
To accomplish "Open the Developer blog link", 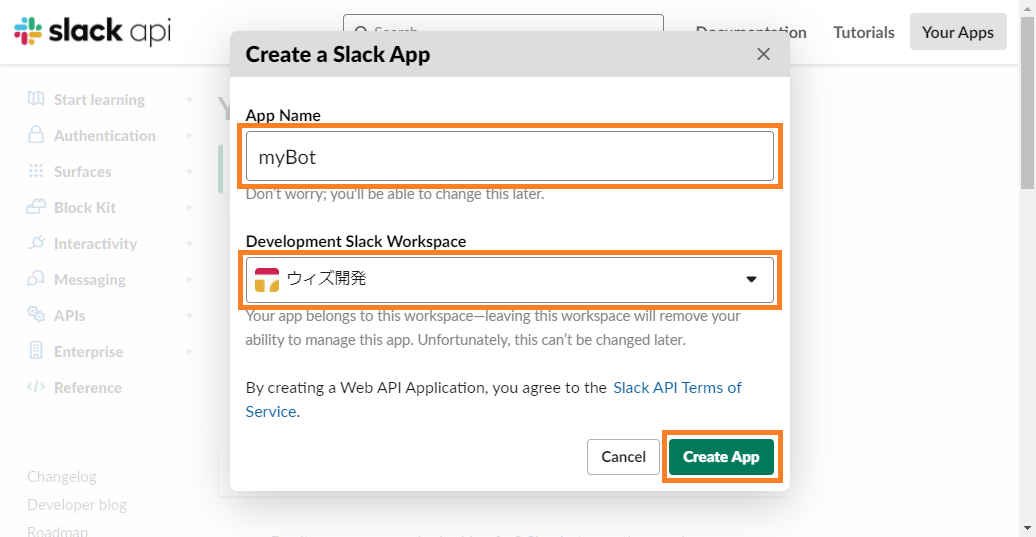I will pos(77,505).
